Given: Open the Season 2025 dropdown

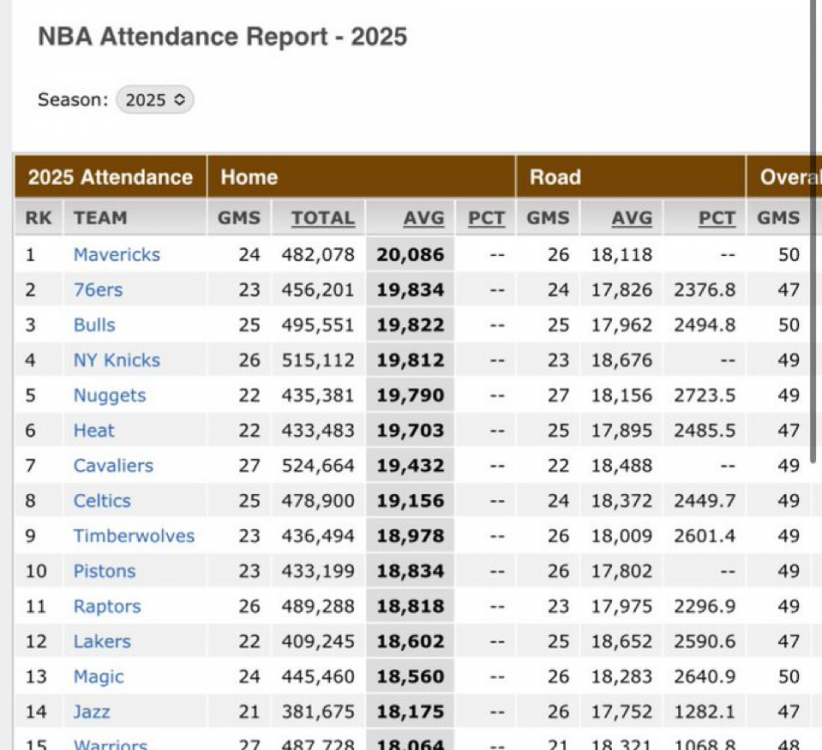Looking at the screenshot, I should [x=155, y=100].
